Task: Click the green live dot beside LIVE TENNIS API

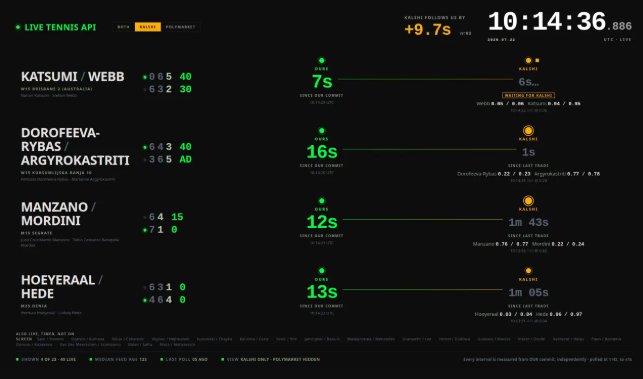Action: 18,27
